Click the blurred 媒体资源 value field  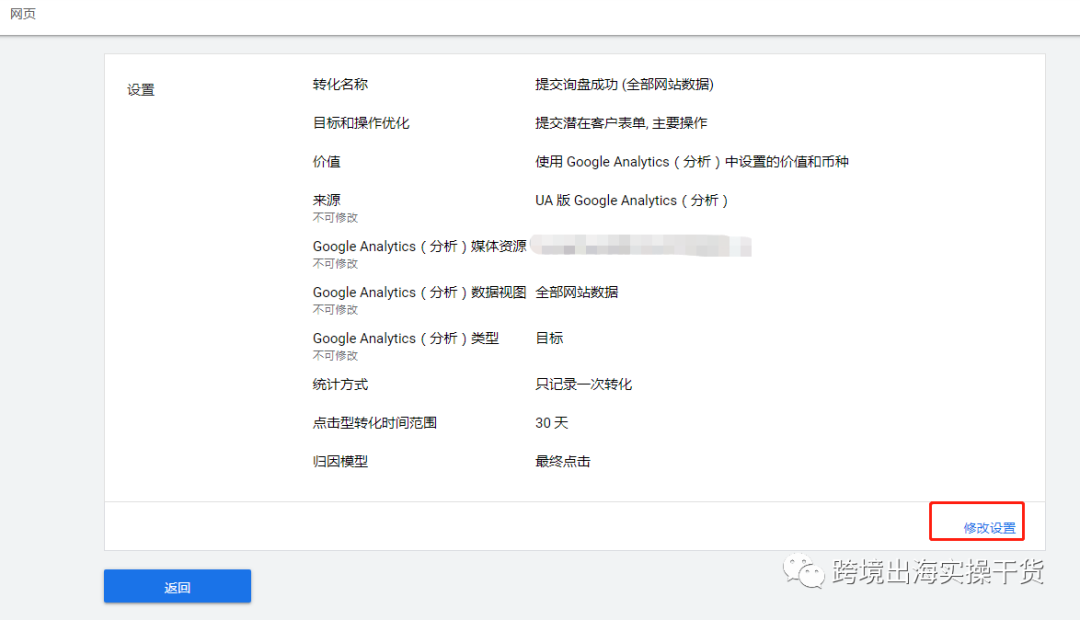(x=641, y=246)
